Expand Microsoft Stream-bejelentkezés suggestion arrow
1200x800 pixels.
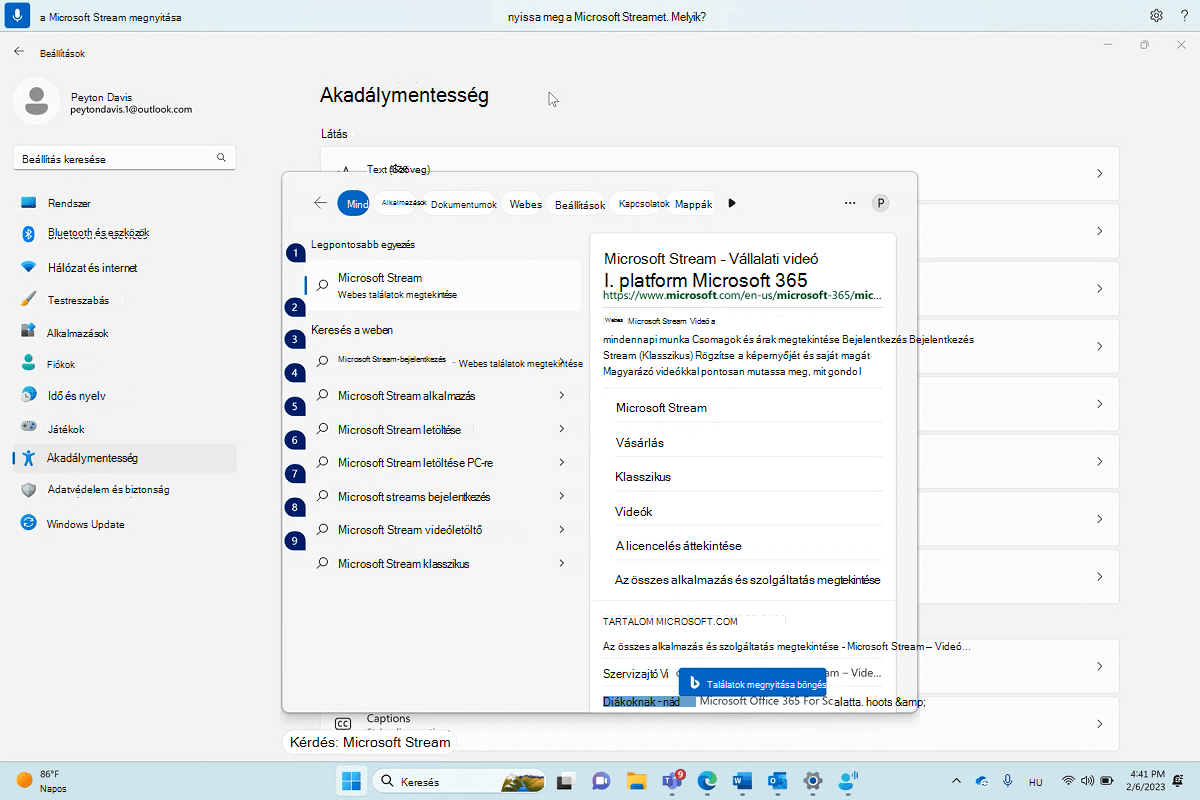(x=563, y=363)
